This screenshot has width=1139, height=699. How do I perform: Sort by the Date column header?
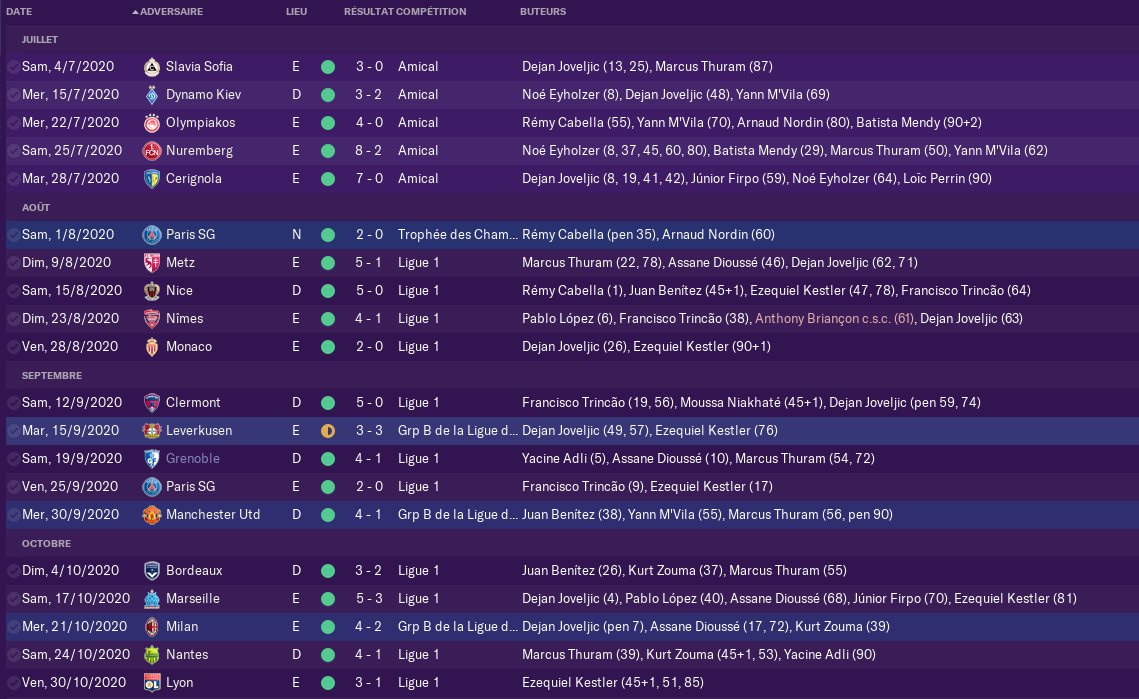[19, 12]
